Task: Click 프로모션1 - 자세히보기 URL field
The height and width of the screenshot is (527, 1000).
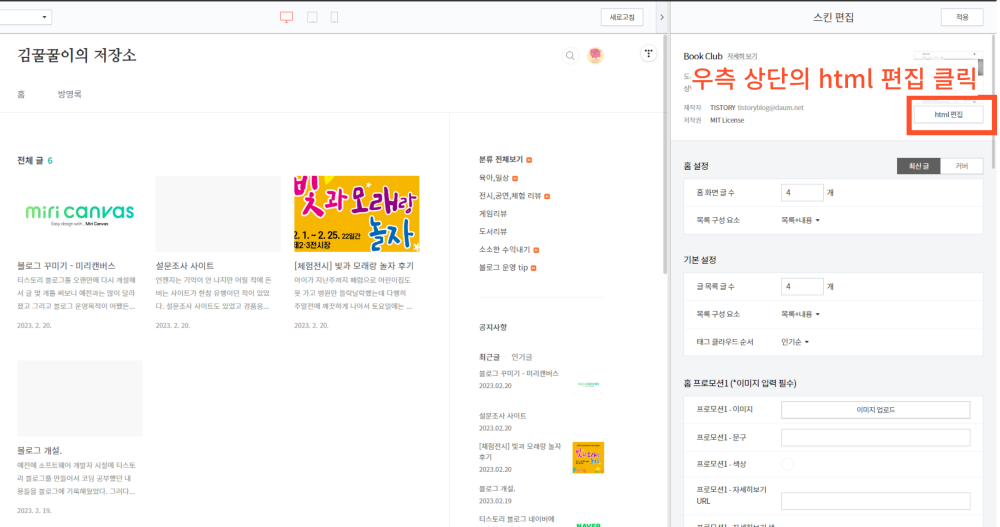Action: (x=876, y=501)
